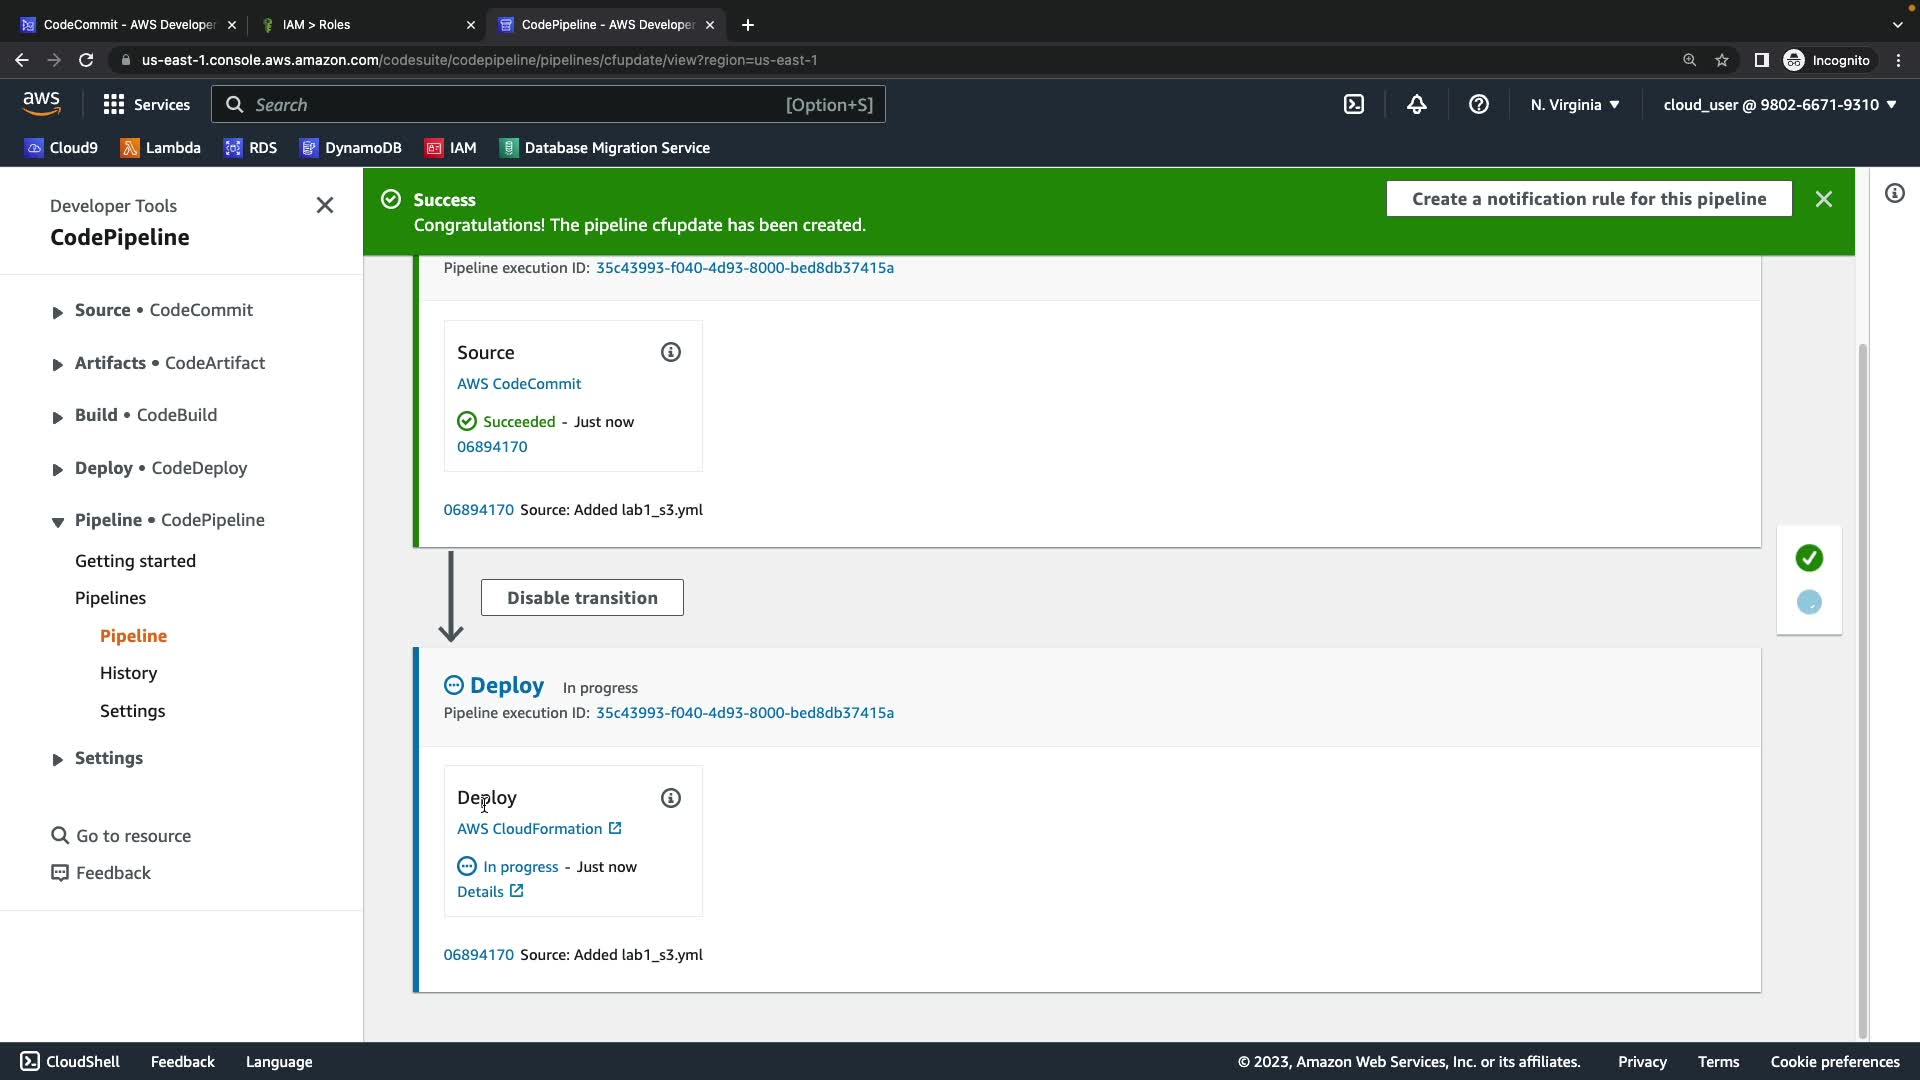Open the AWS support help icon
This screenshot has width=1920, height=1080.
click(x=1478, y=105)
